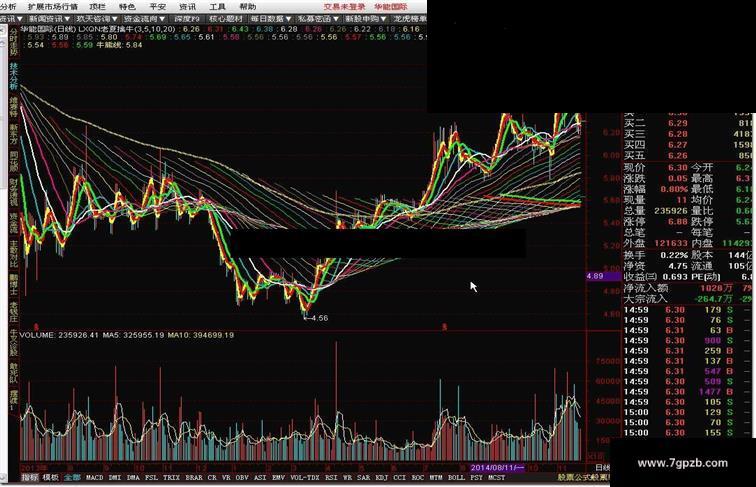This screenshot has width=756, height=487.
Task: Open the 扩展市场行情 menu
Action: pos(53,7)
